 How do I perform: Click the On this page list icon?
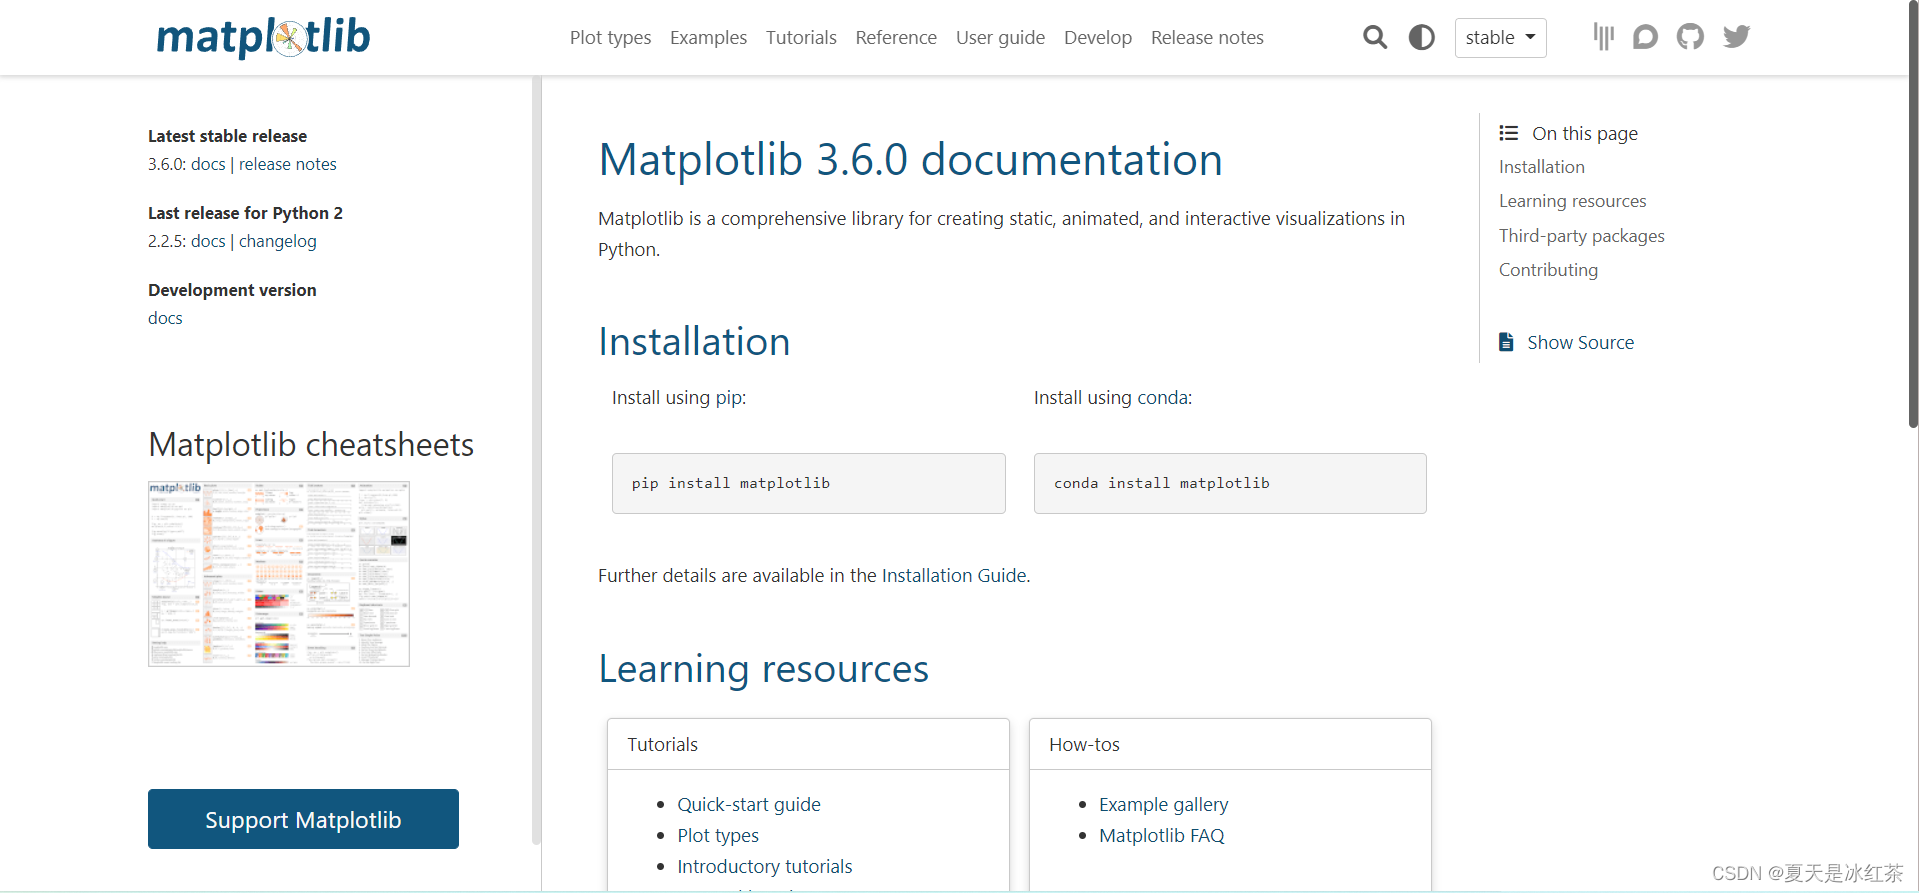[1508, 133]
